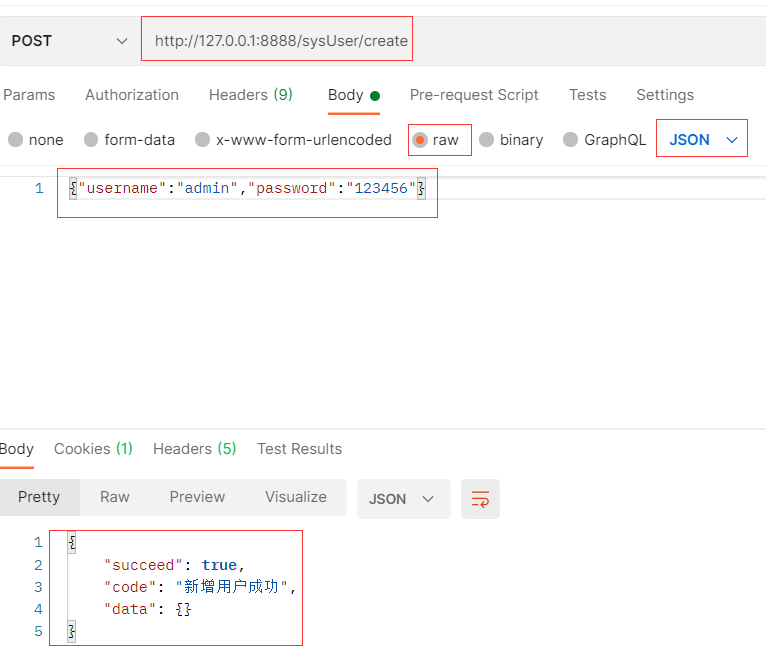The width and height of the screenshot is (766, 649).
Task: Click the "data": {} response line
Action: pyautogui.click(x=147, y=609)
